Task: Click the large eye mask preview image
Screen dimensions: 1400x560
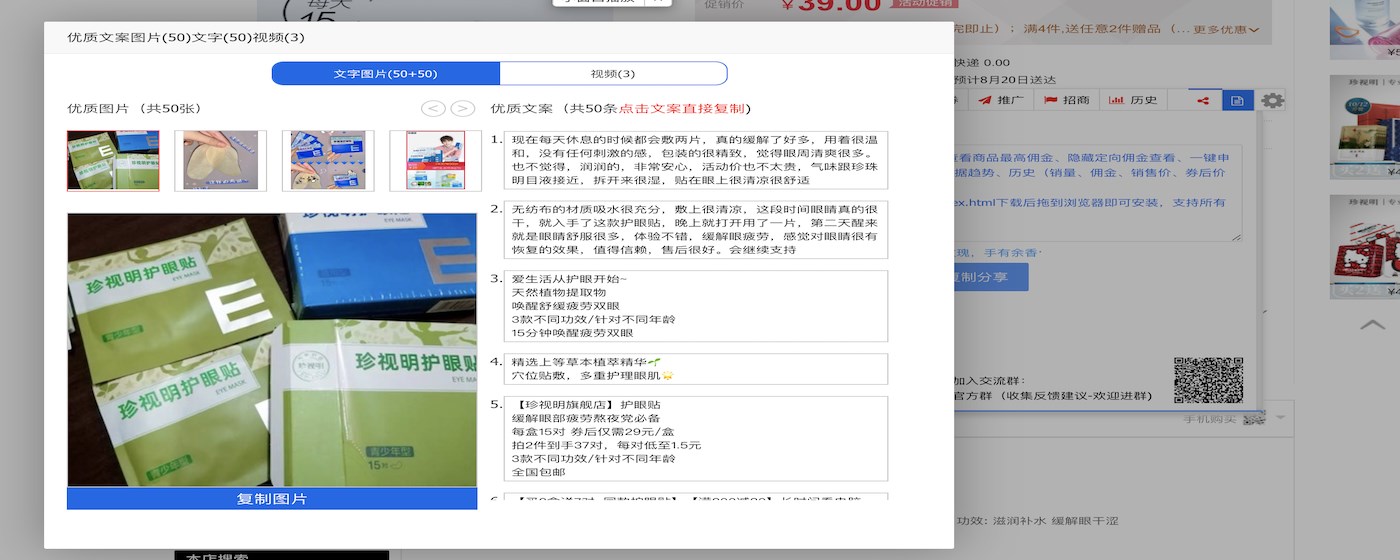Action: (272, 349)
